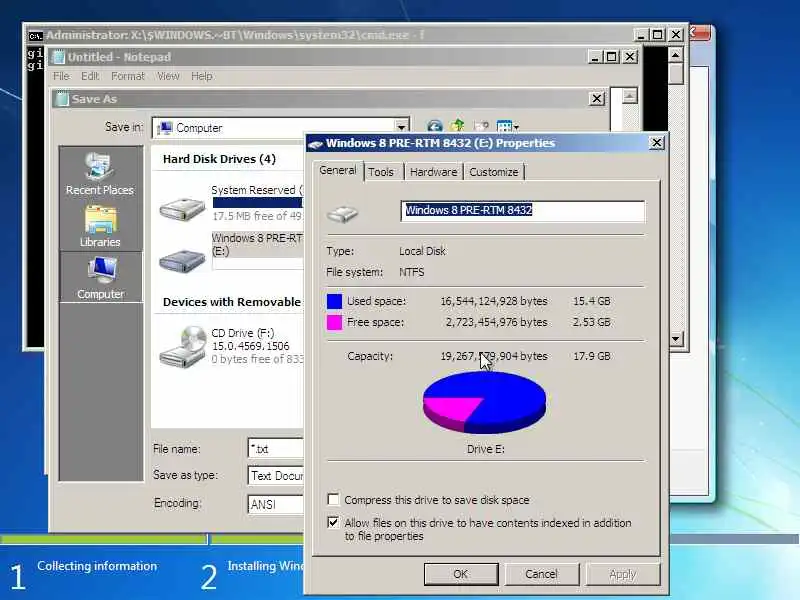The width and height of the screenshot is (800, 600).
Task: Click the magenta Free space color swatch
Action: 334,322
